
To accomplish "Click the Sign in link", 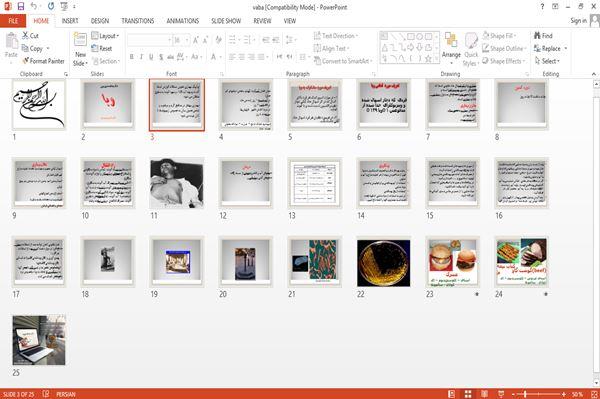I will (x=578, y=21).
